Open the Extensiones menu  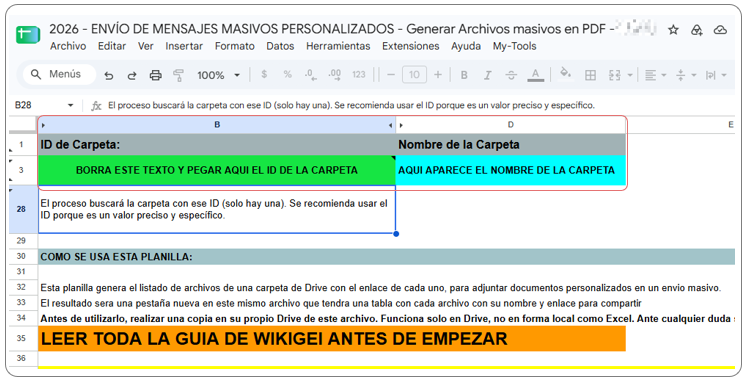point(411,46)
